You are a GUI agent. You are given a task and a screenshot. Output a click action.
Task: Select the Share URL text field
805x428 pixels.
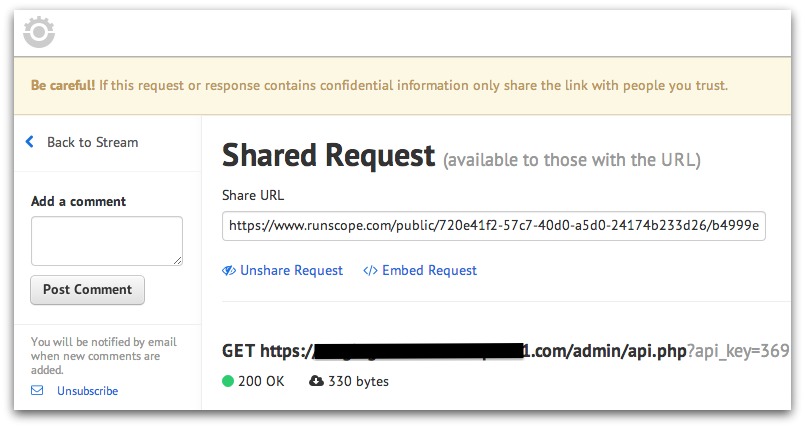pyautogui.click(x=493, y=226)
